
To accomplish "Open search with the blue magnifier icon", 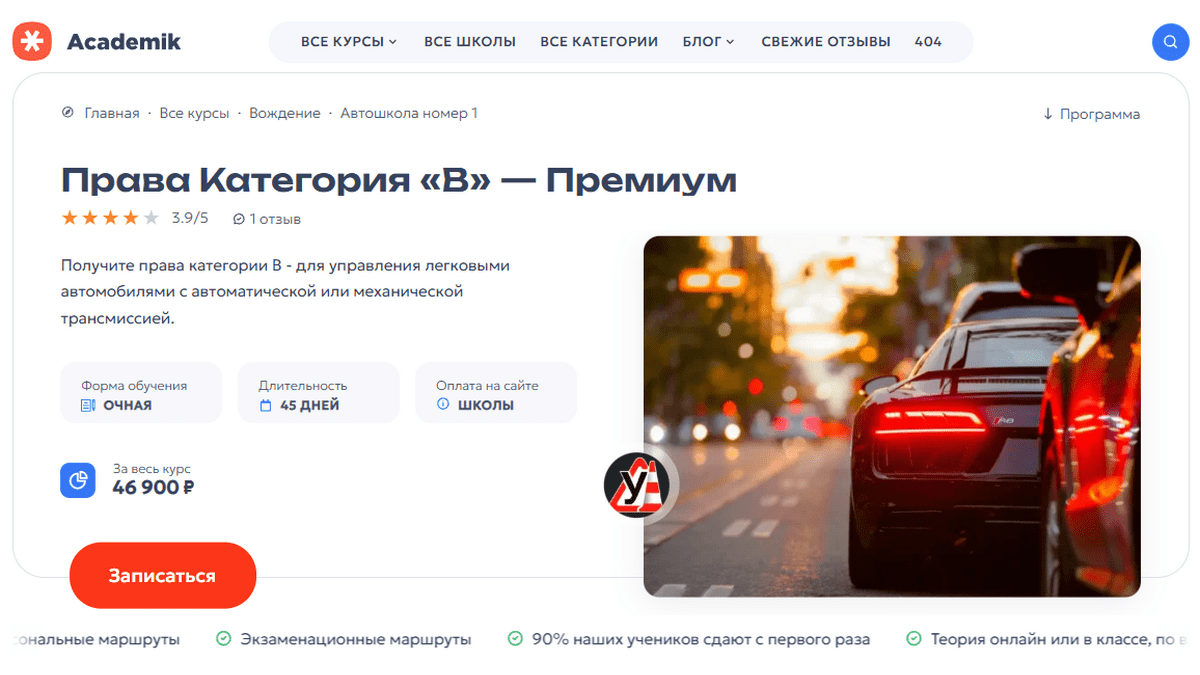I will 1169,42.
